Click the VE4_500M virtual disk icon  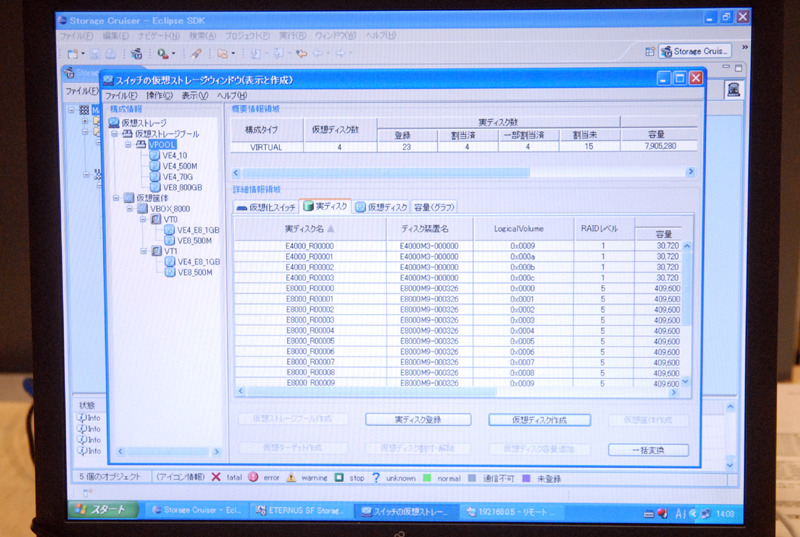(x=155, y=166)
